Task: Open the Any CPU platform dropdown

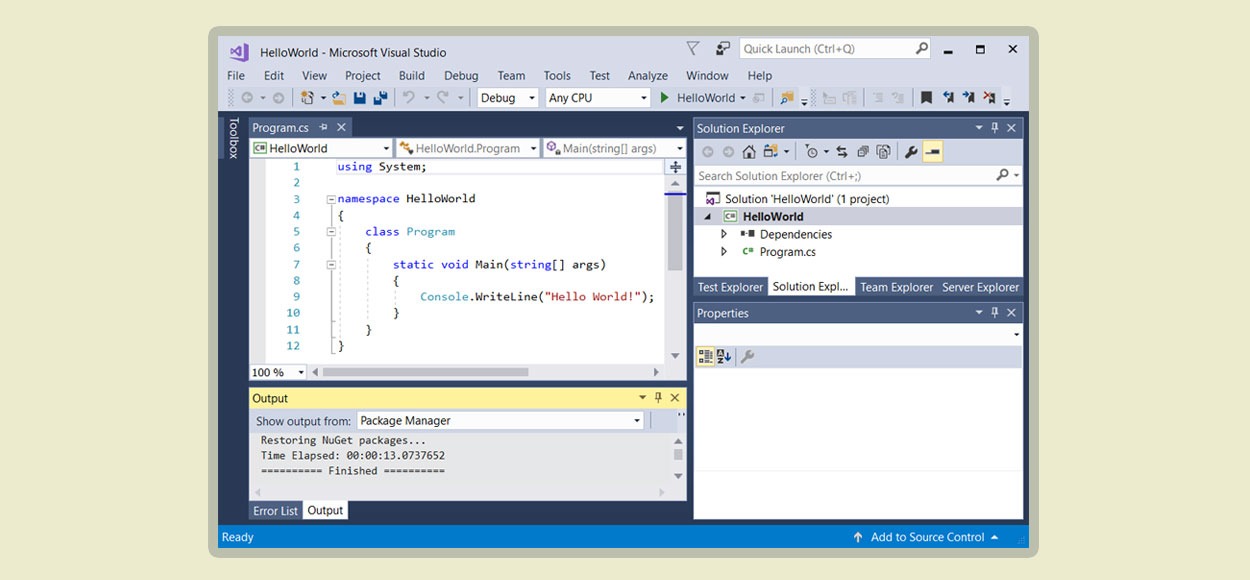Action: click(x=598, y=98)
